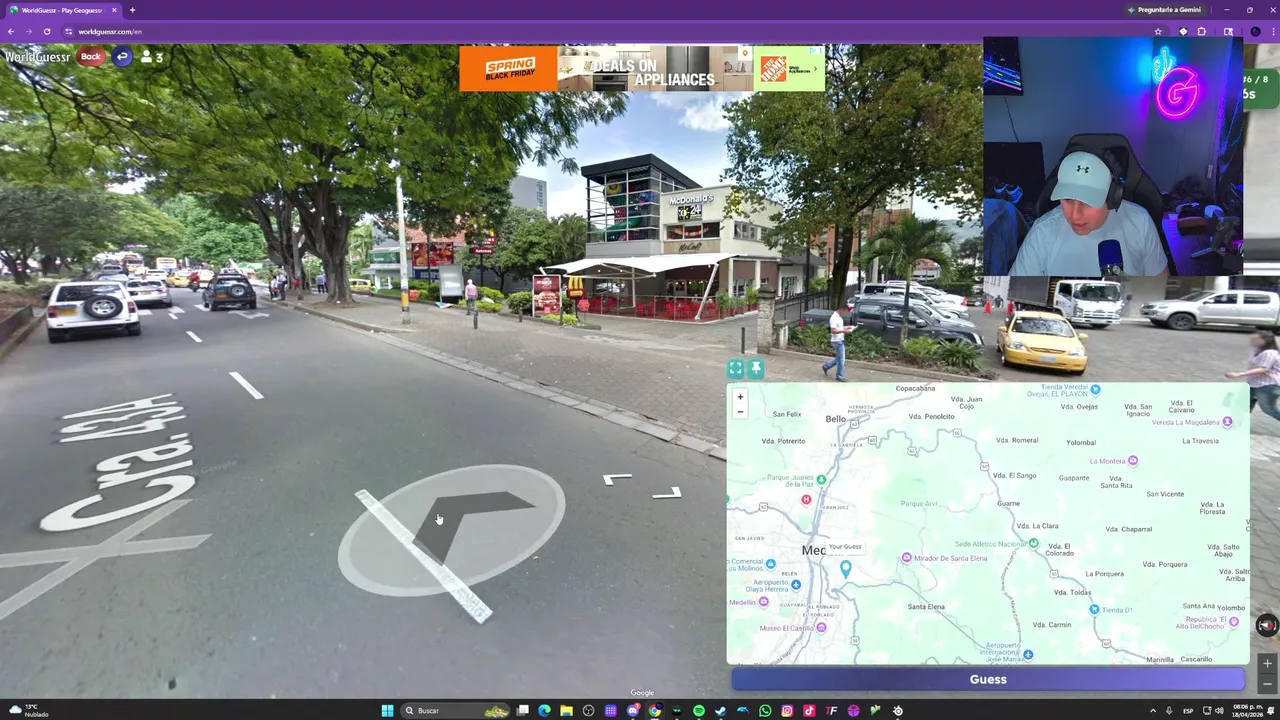
Task: Click the Copacabana map label
Action: [915, 388]
